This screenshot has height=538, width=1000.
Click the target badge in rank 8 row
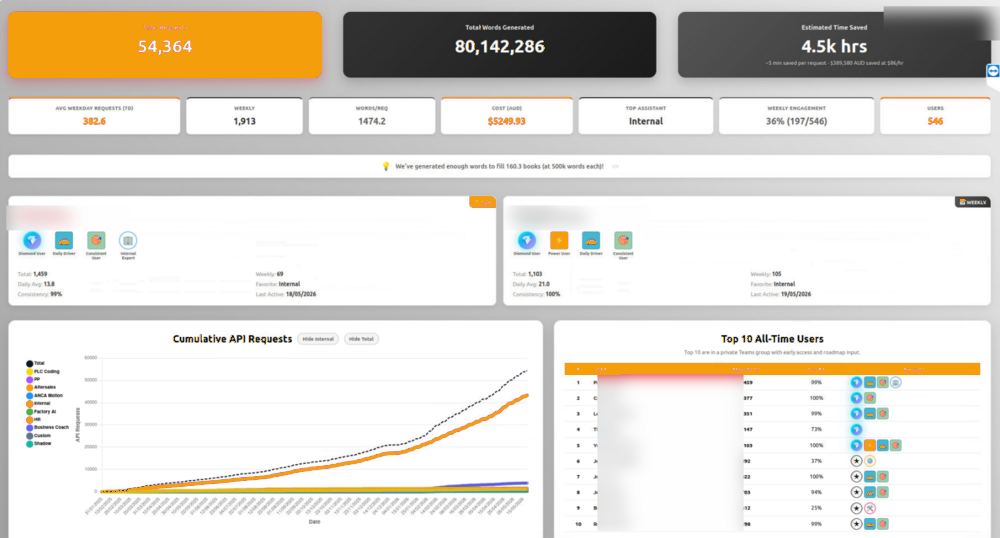pyautogui.click(x=883, y=492)
